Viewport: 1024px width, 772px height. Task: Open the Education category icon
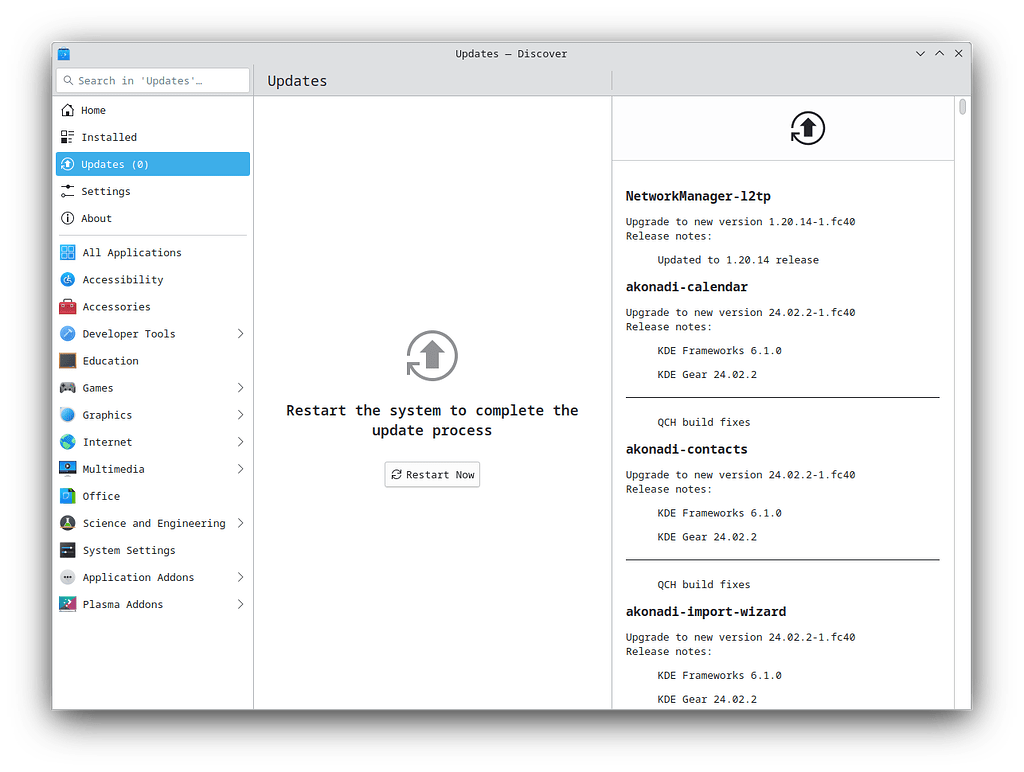[67, 361]
